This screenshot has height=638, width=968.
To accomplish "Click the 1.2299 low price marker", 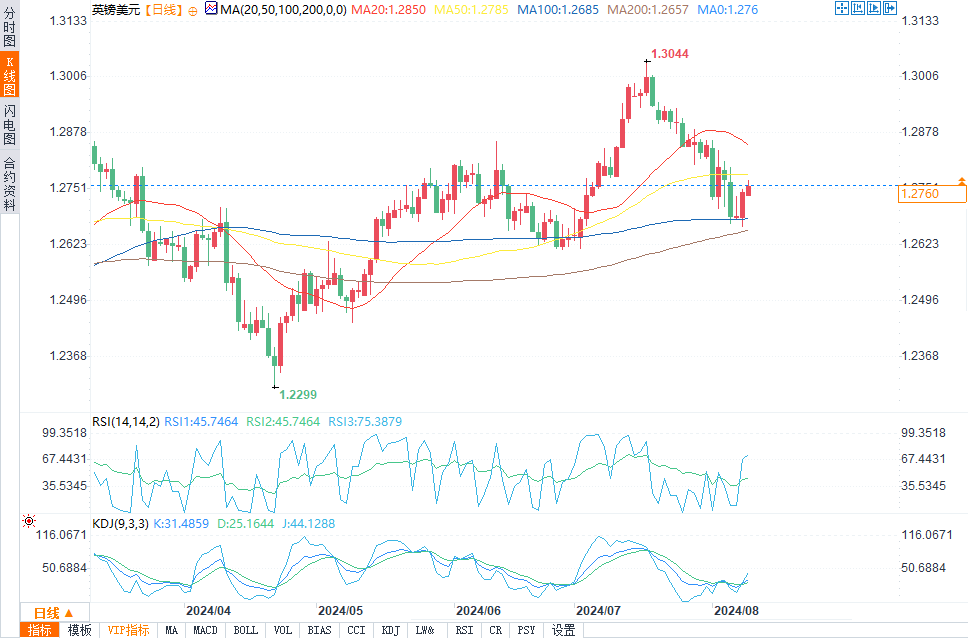I will [x=298, y=395].
